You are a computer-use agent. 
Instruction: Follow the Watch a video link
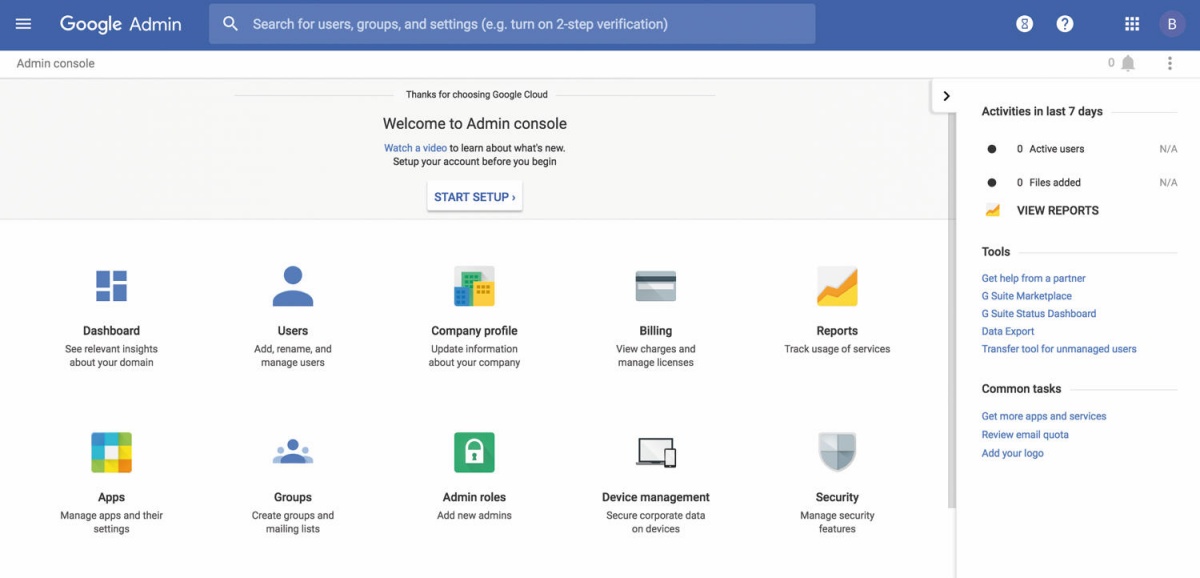coord(415,148)
